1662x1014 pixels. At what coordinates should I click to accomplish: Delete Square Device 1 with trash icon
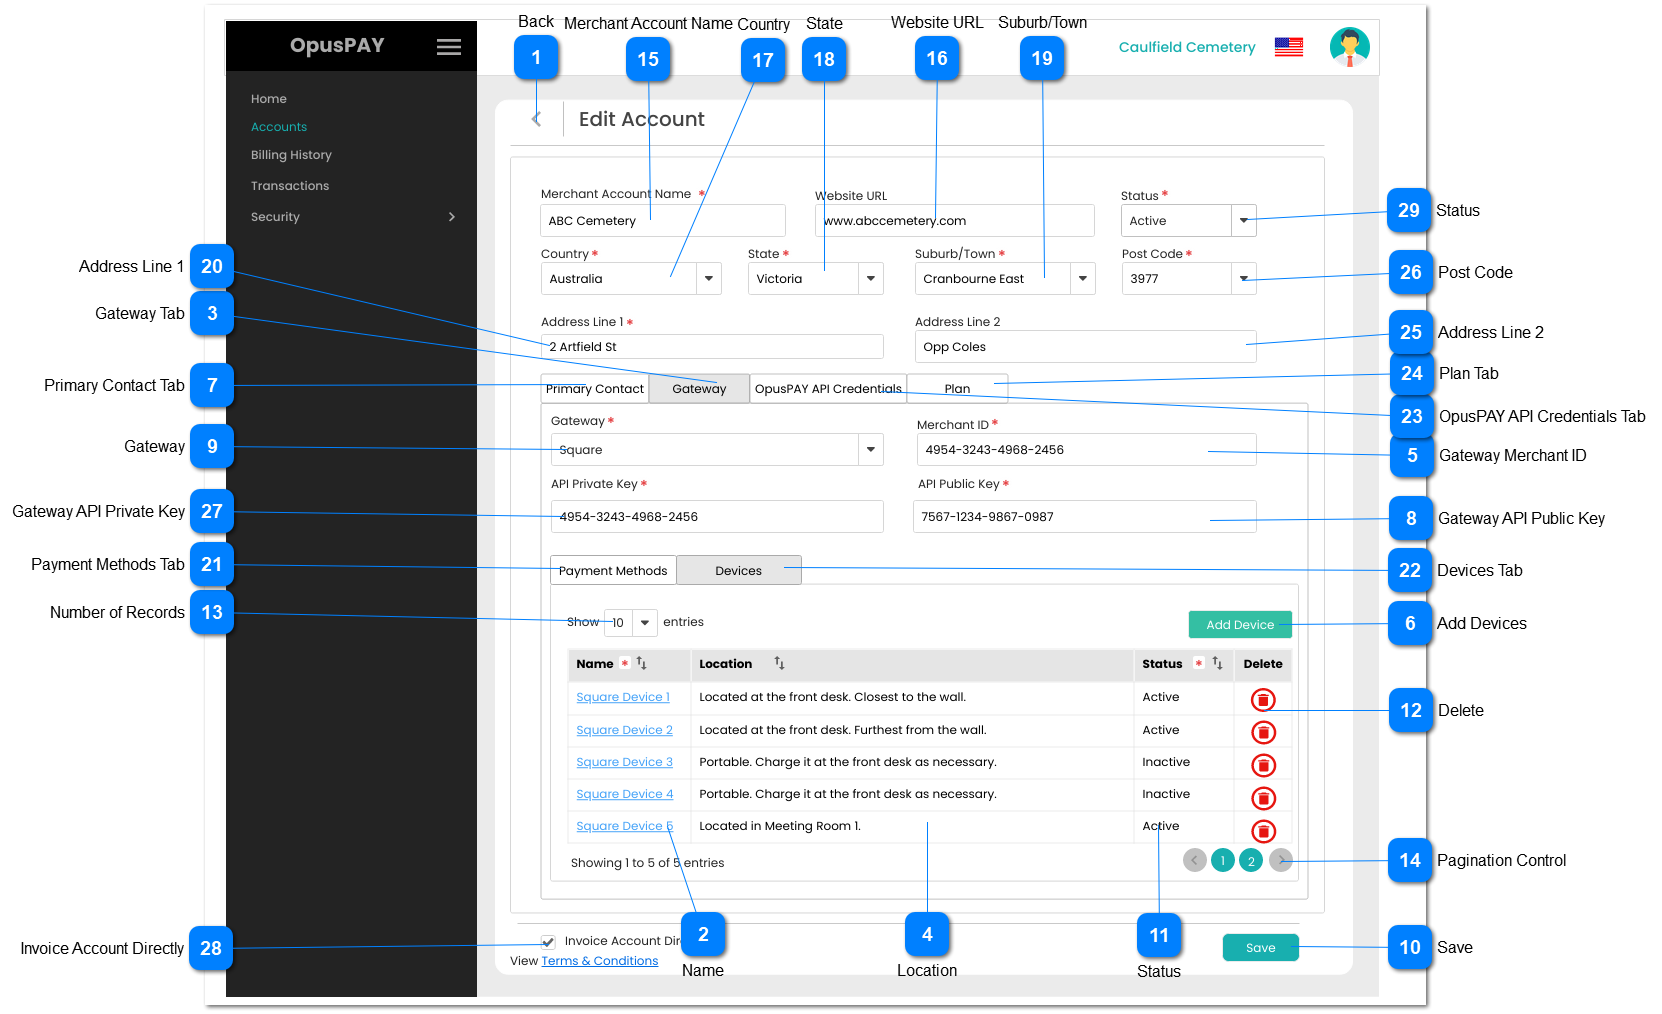(1263, 700)
